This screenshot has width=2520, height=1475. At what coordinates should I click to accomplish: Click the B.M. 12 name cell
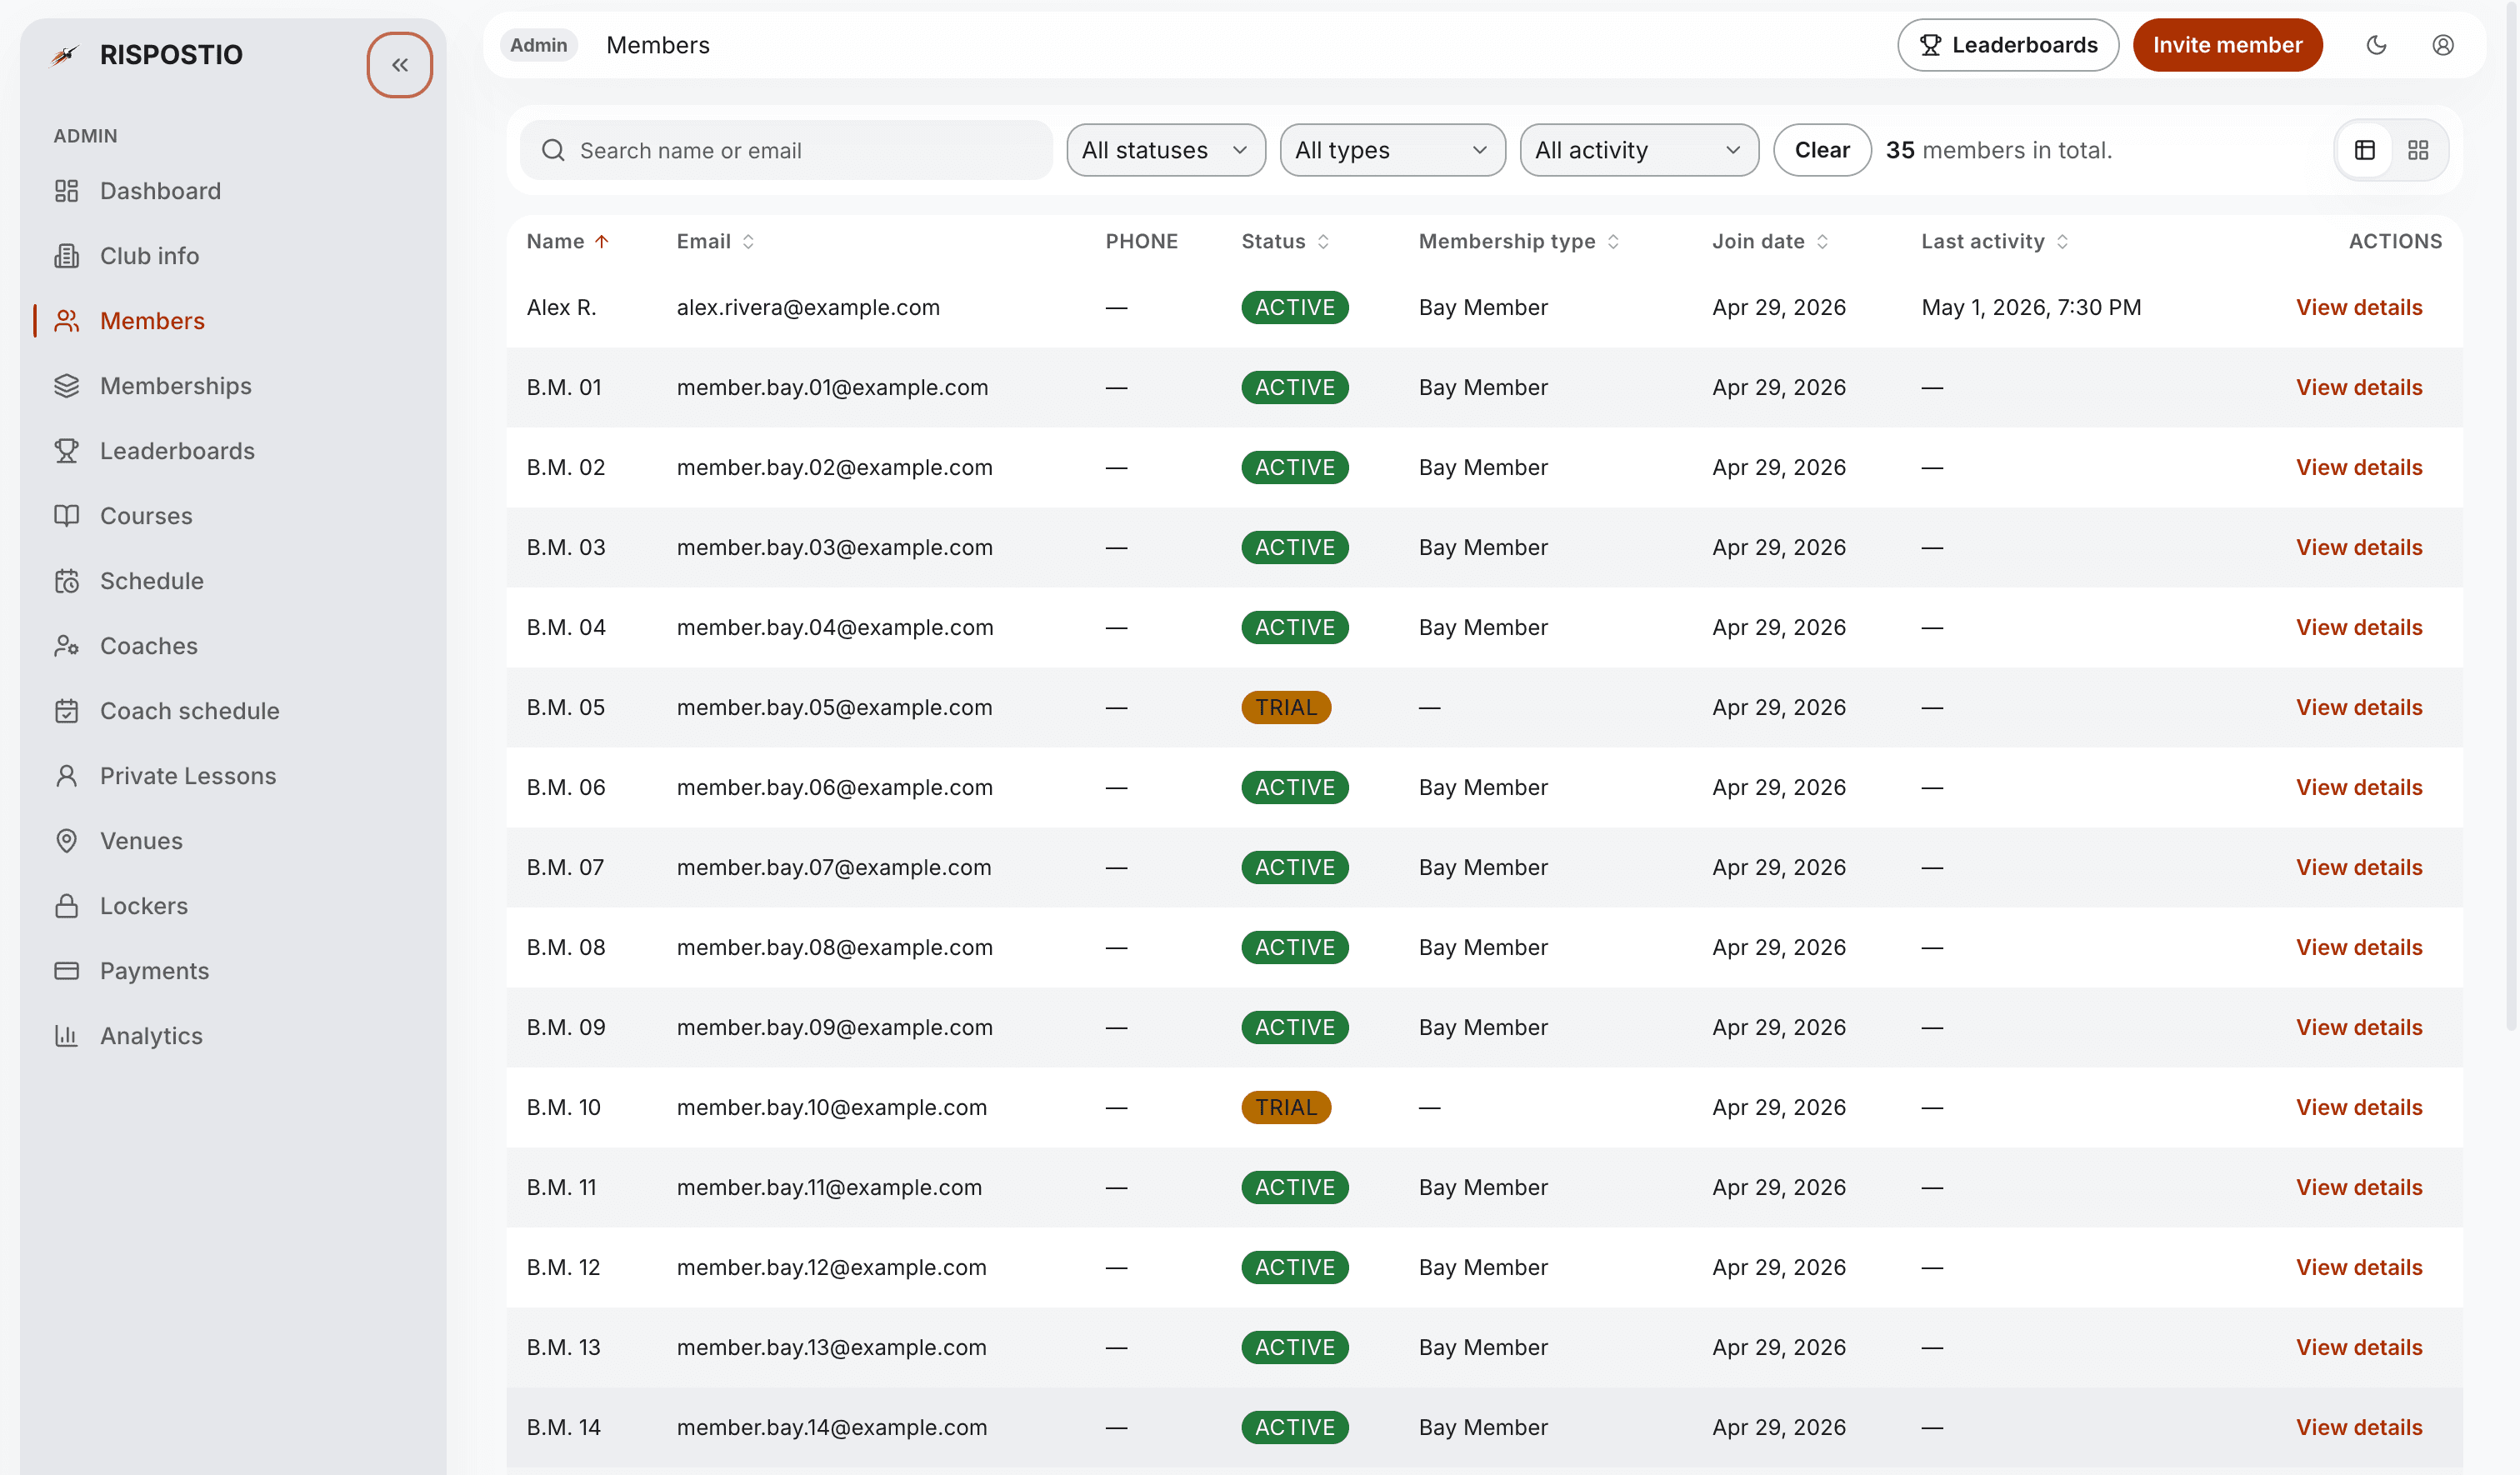tap(563, 1267)
